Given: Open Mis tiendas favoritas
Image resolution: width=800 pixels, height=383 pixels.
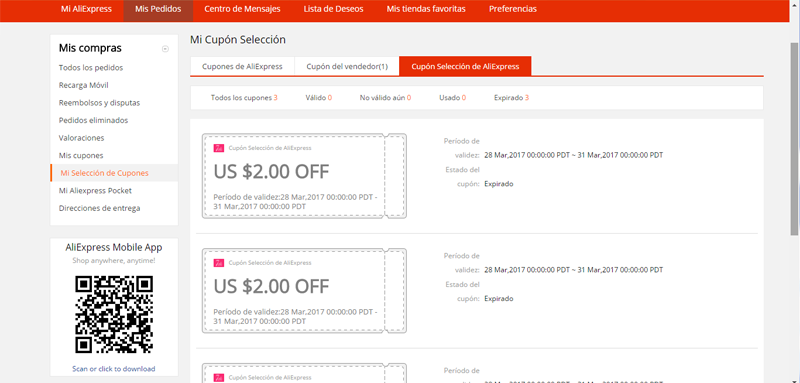Looking at the screenshot, I should (x=426, y=9).
